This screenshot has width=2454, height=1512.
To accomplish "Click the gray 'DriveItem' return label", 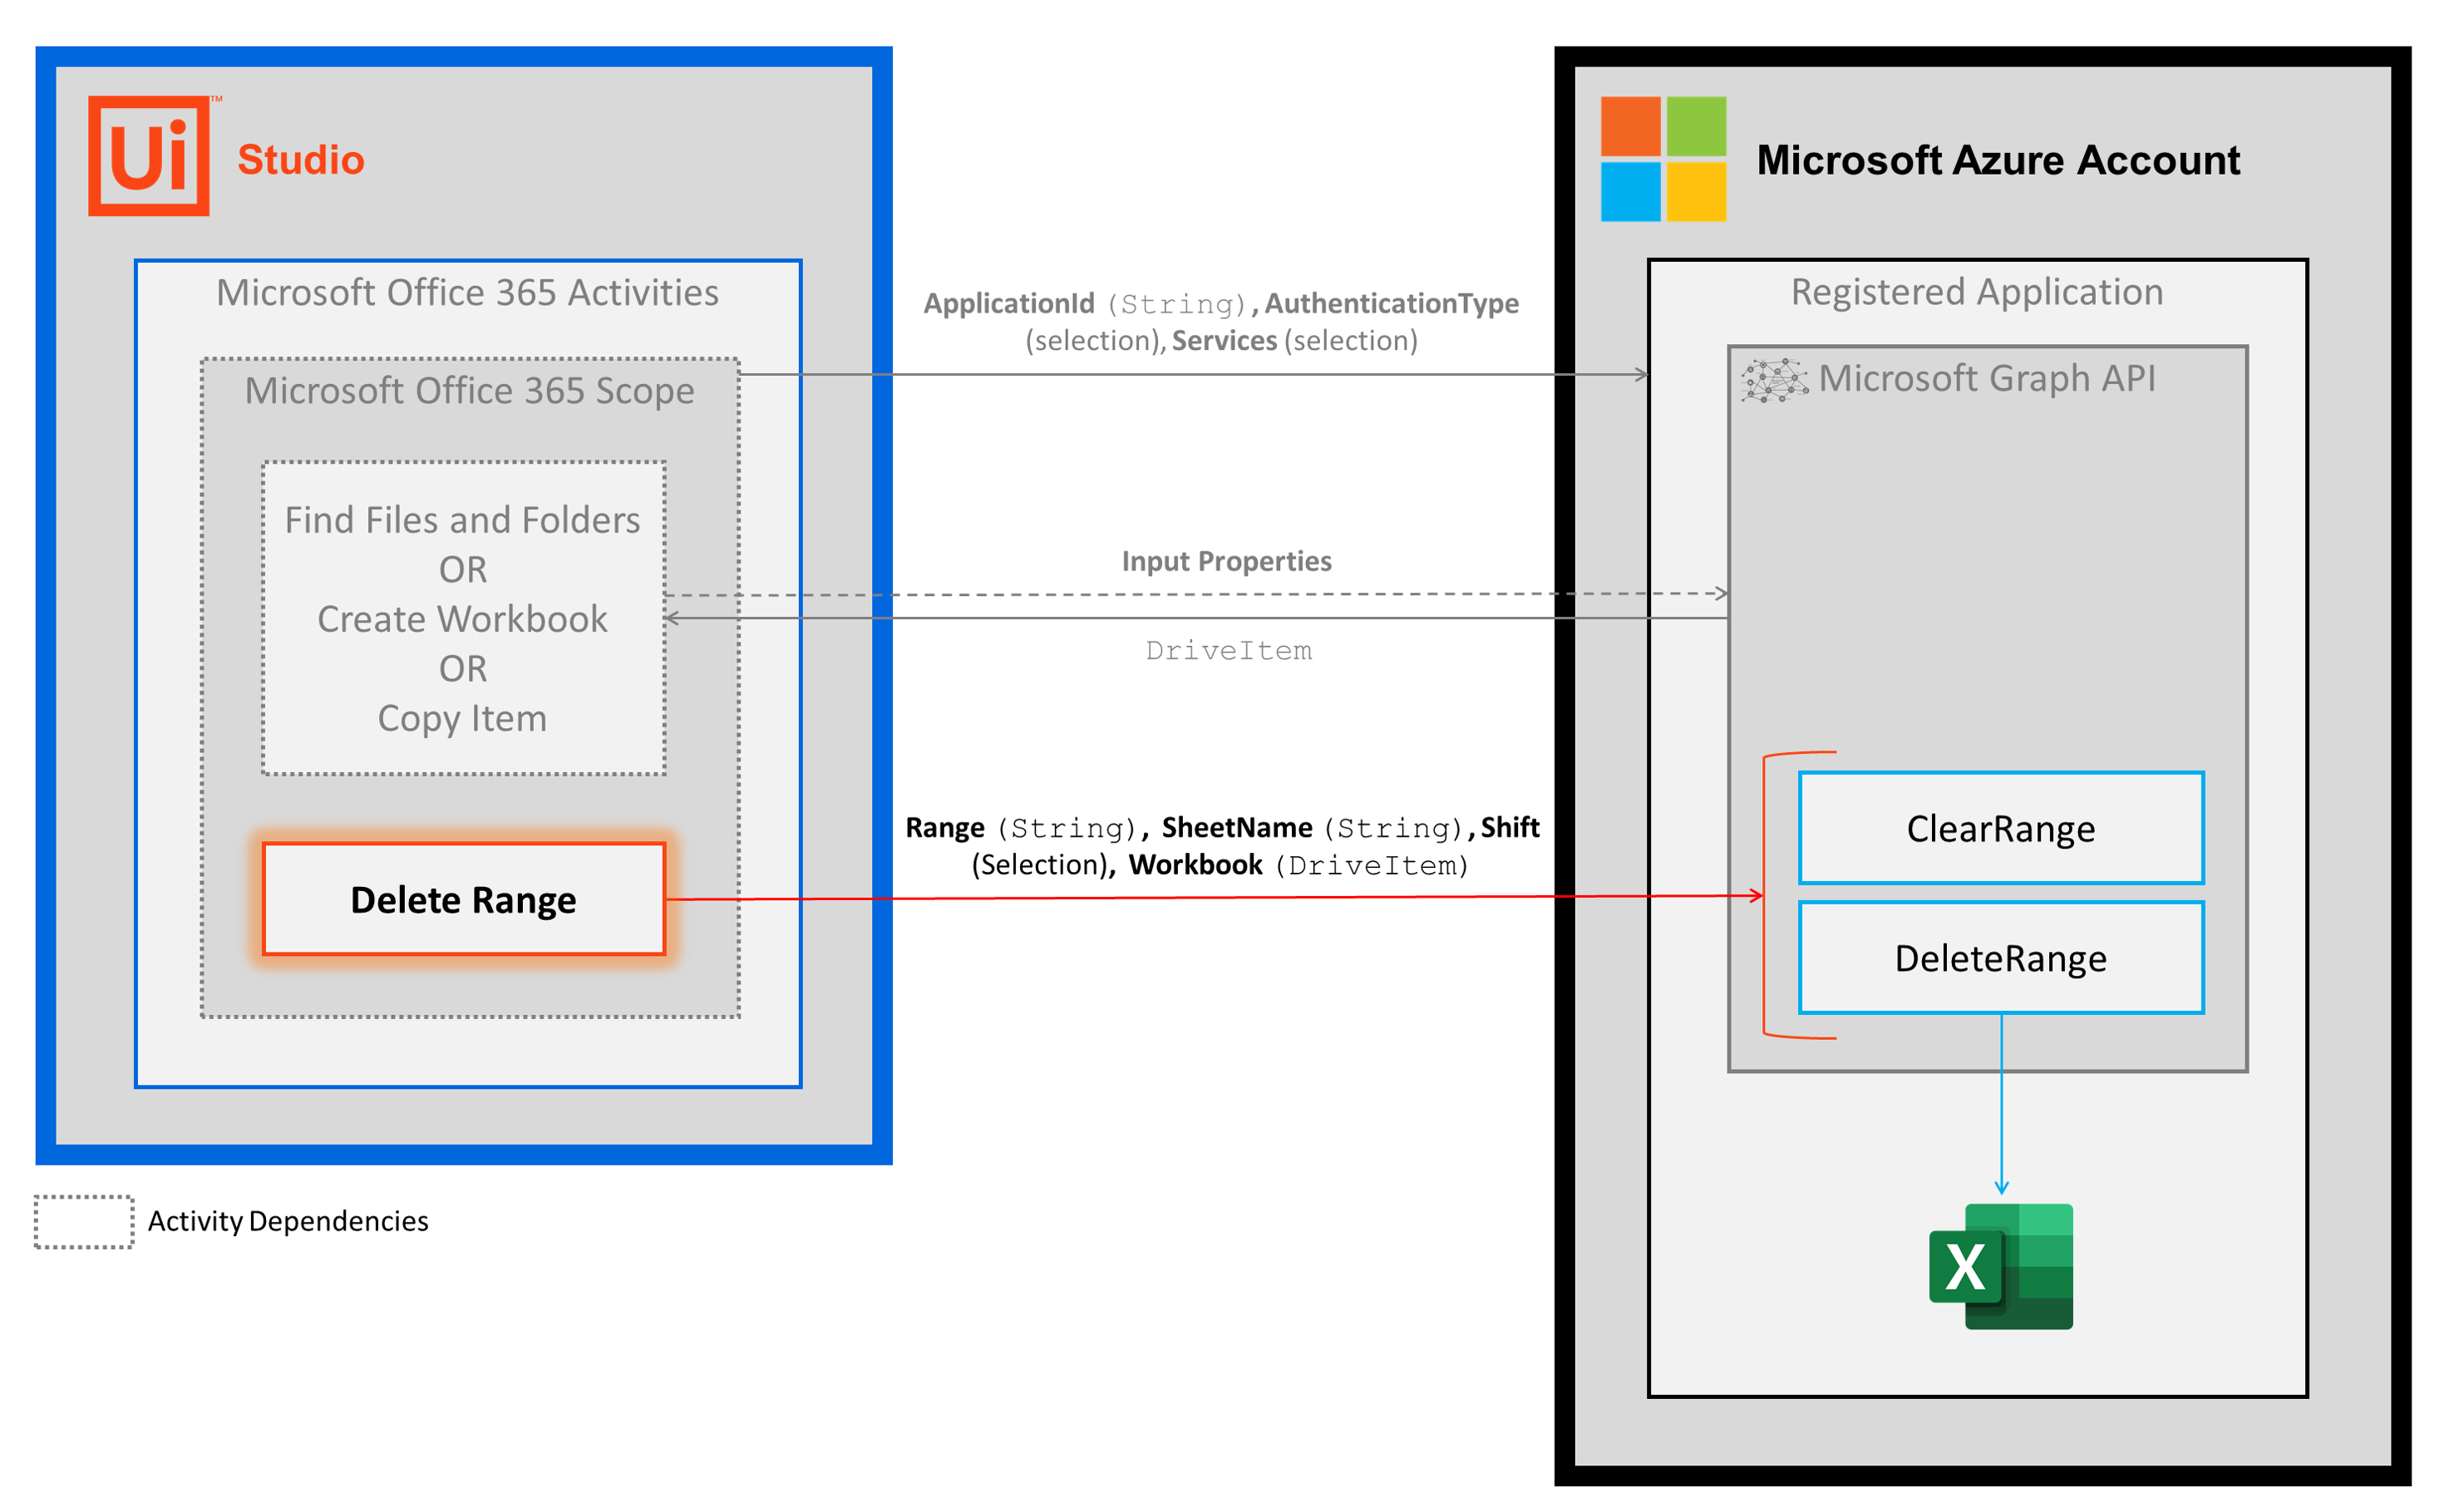I will [1229, 651].
